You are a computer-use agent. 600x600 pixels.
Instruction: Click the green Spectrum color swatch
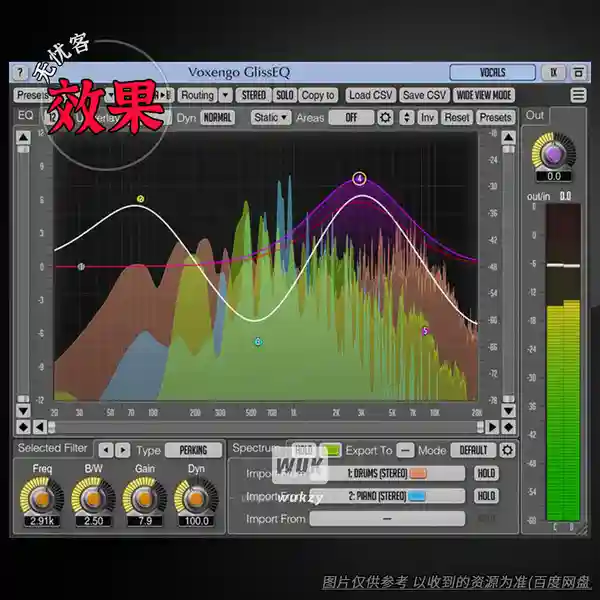(331, 450)
